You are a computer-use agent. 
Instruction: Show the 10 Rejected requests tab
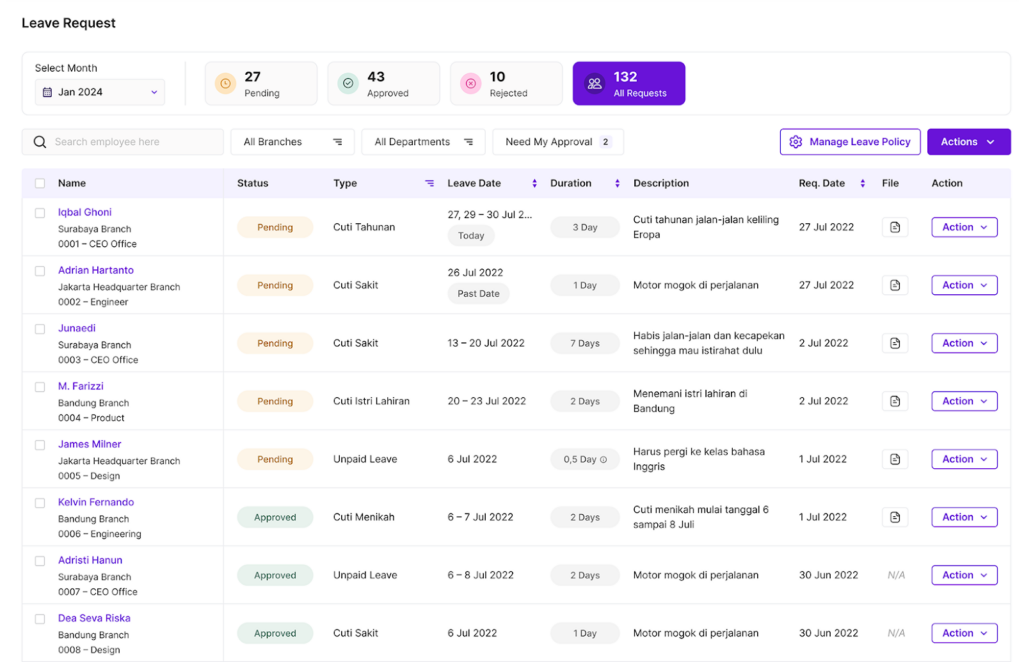tap(505, 84)
